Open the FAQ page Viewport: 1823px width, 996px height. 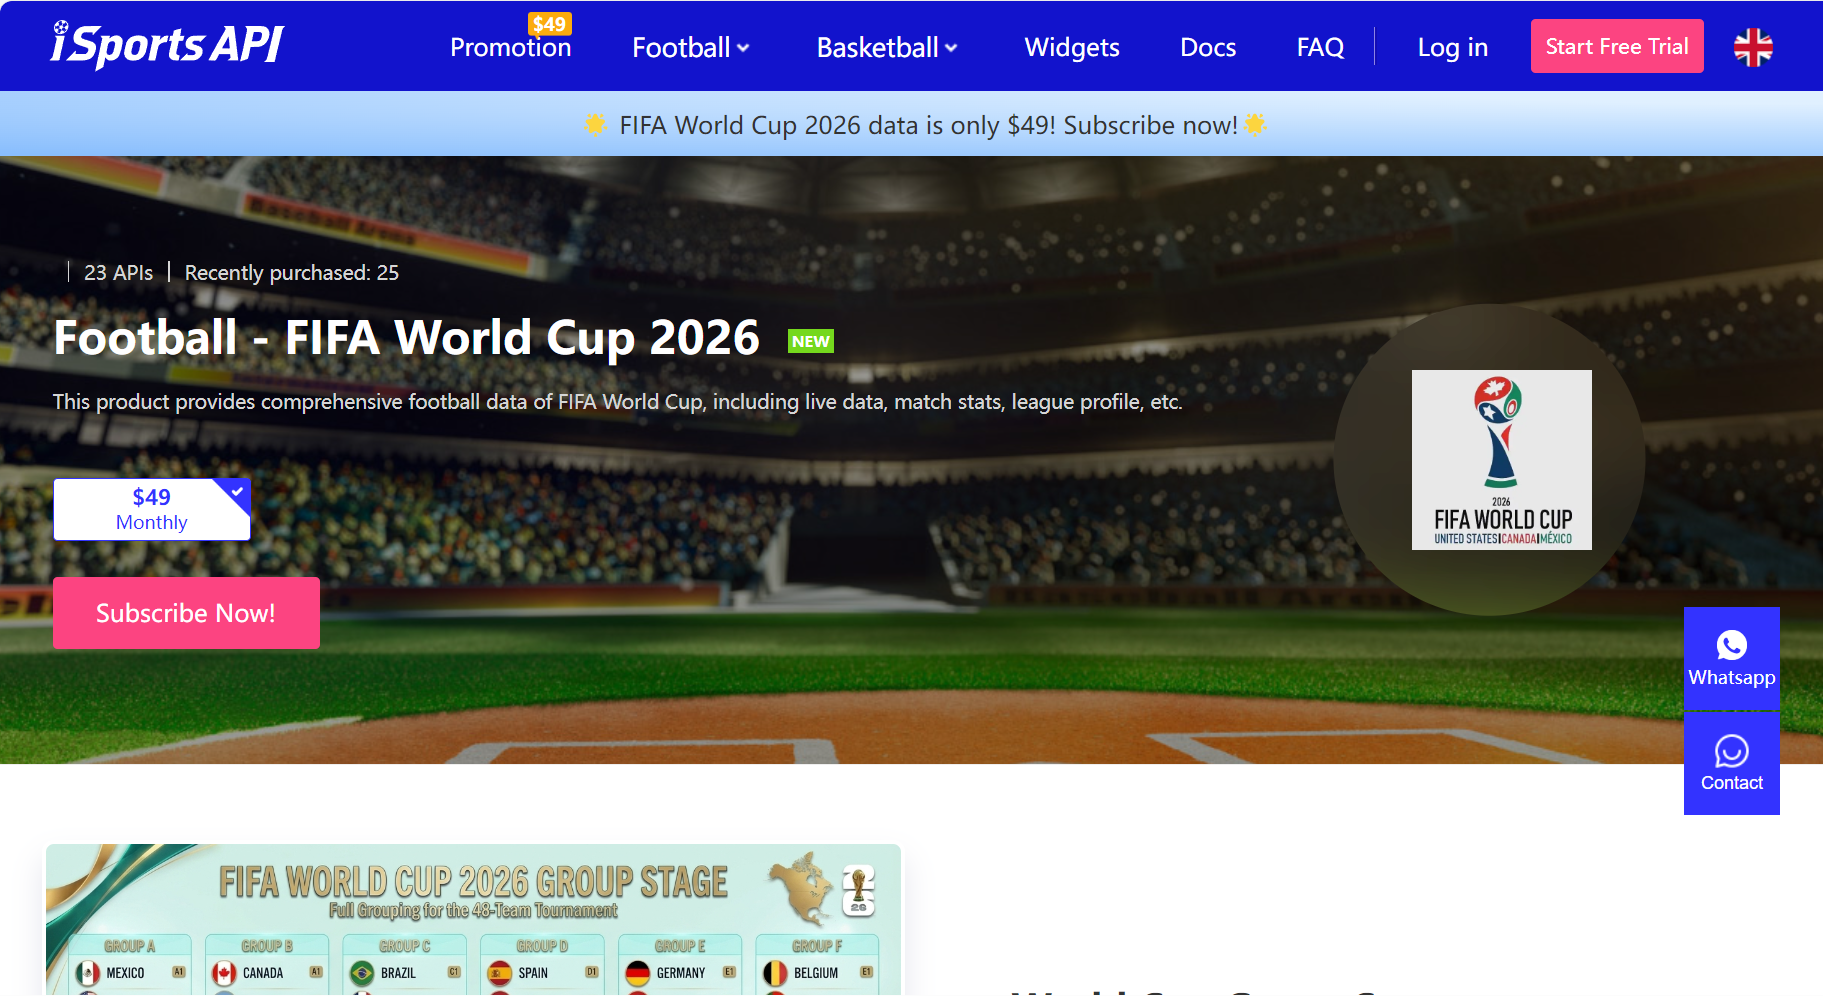1319,46
